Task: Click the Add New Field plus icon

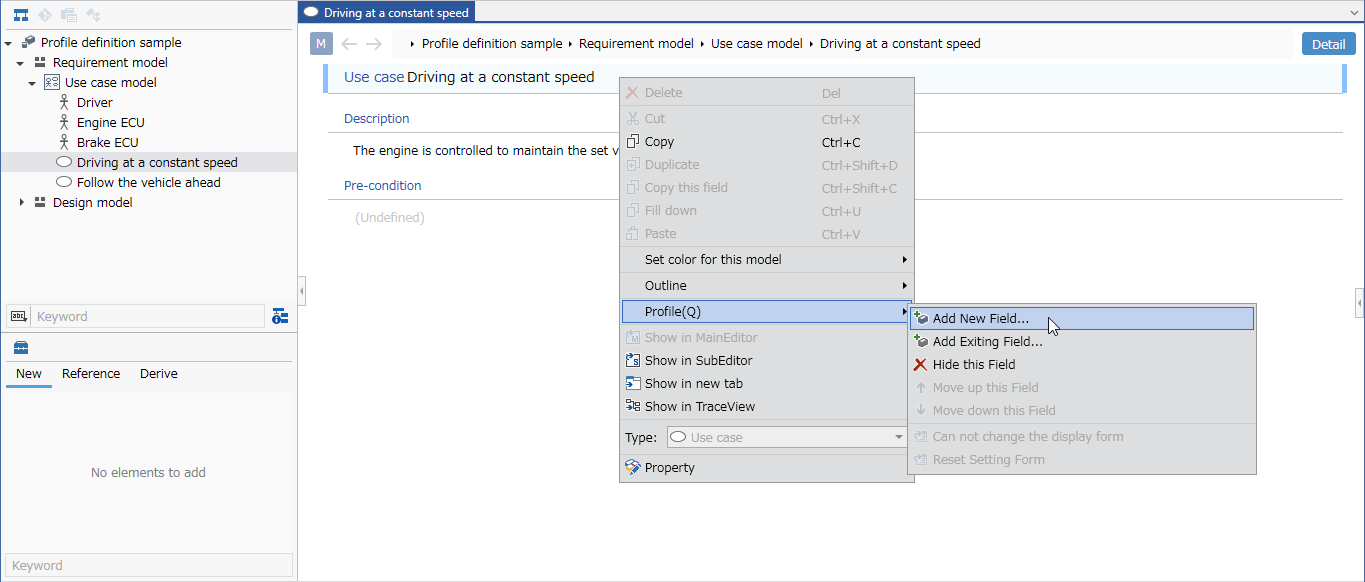Action: click(x=921, y=318)
